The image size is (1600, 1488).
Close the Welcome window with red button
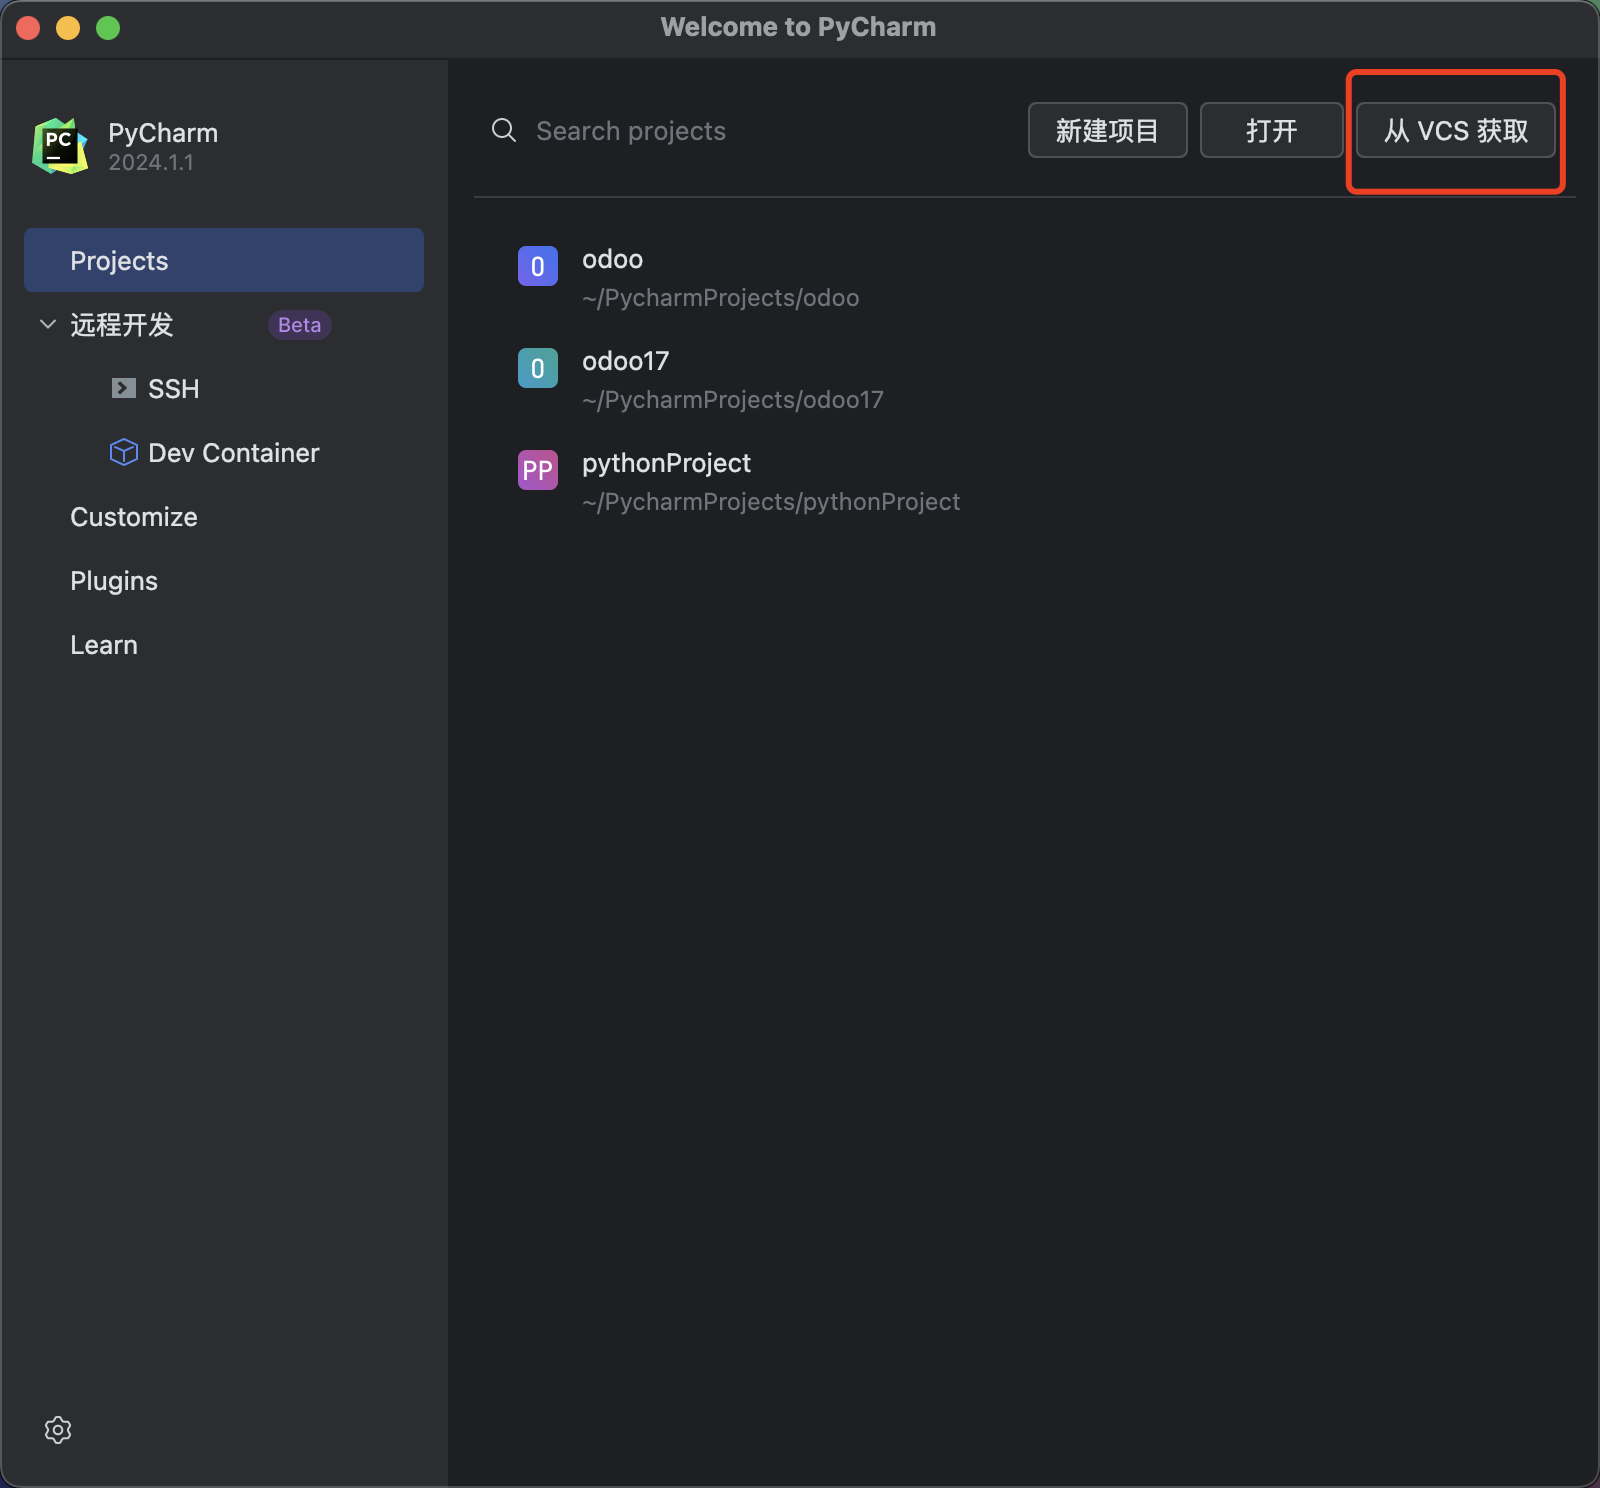click(28, 28)
